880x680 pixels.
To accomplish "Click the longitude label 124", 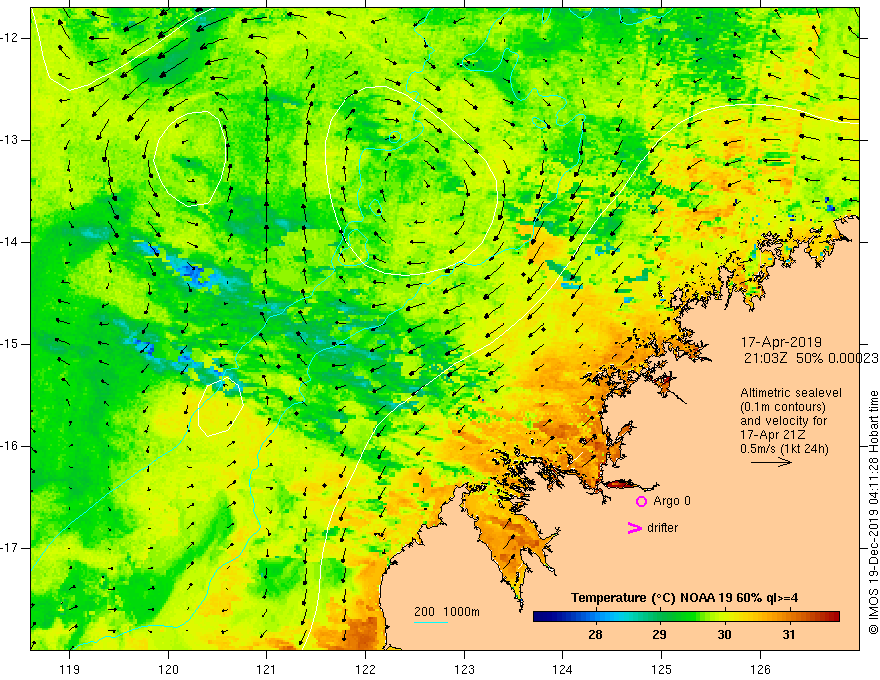I will tap(562, 669).
